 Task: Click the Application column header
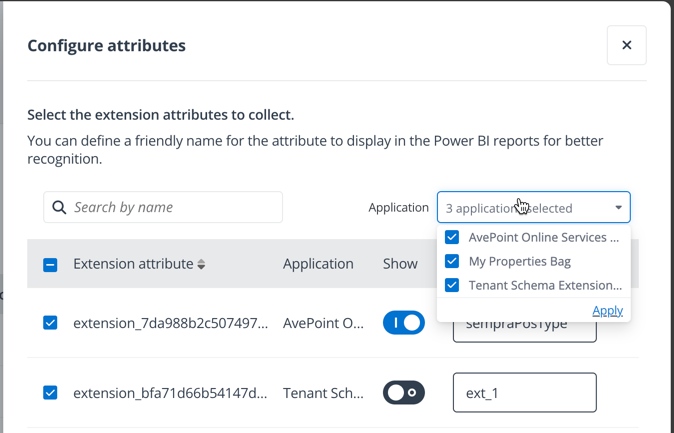tap(318, 264)
